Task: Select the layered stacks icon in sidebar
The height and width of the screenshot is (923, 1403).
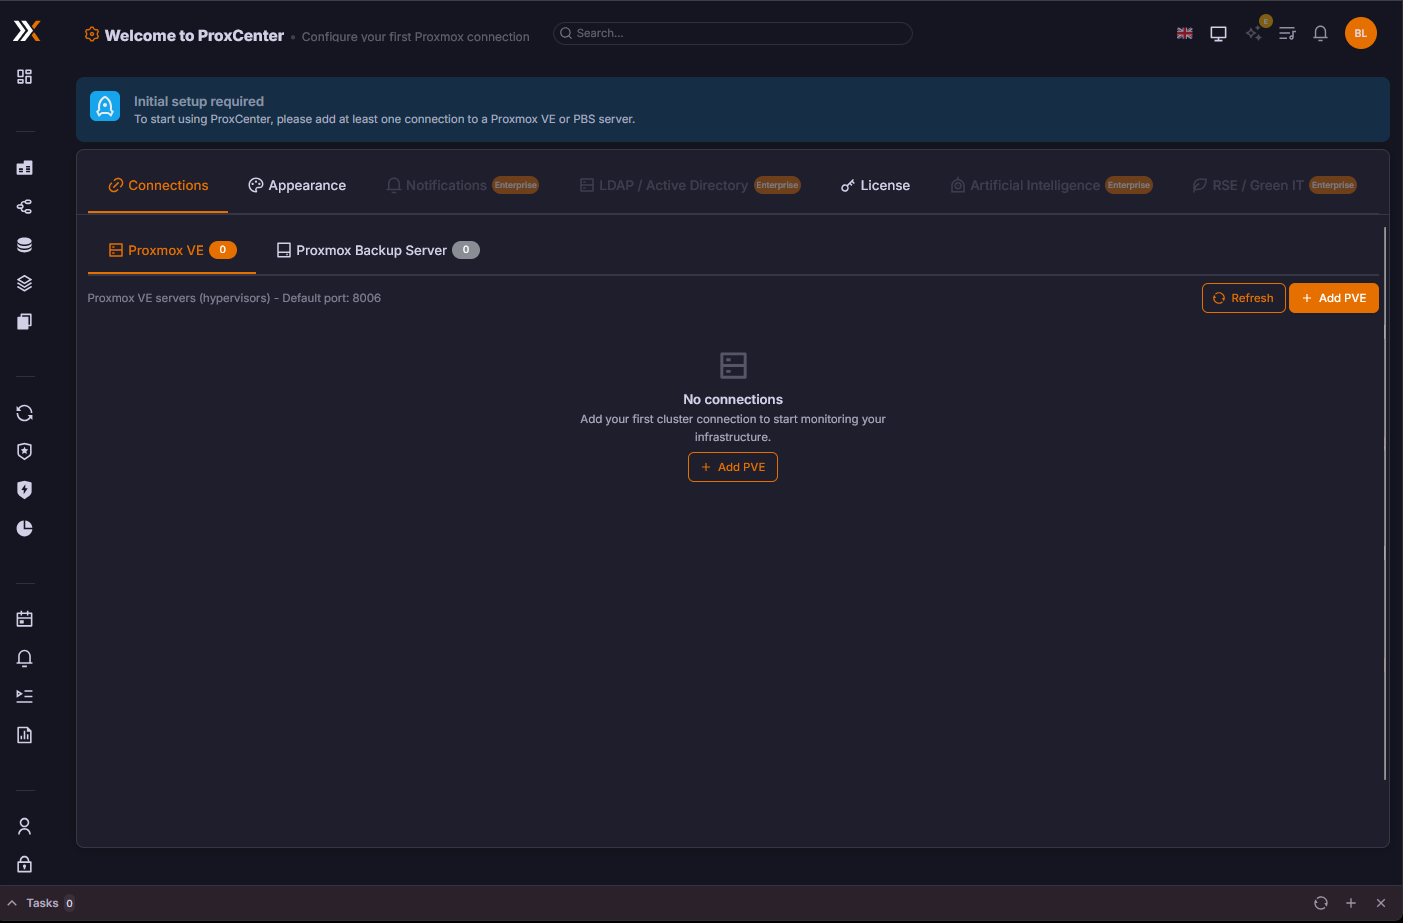Action: coord(24,283)
